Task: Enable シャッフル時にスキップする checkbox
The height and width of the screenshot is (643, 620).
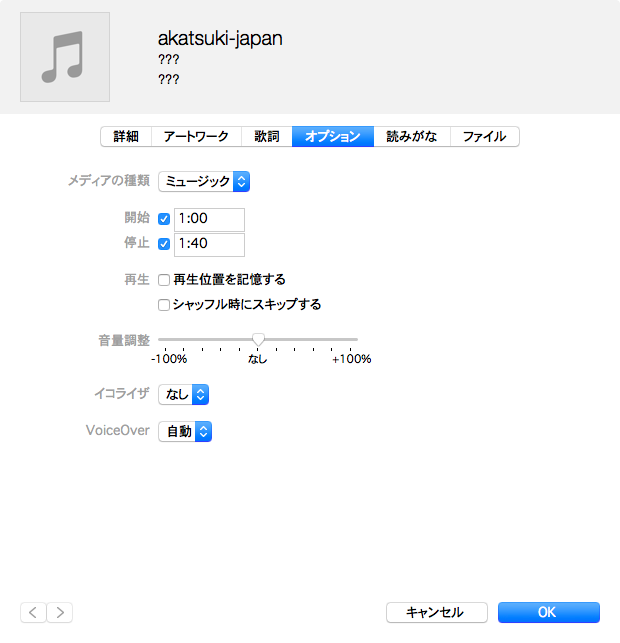Action: point(164,305)
